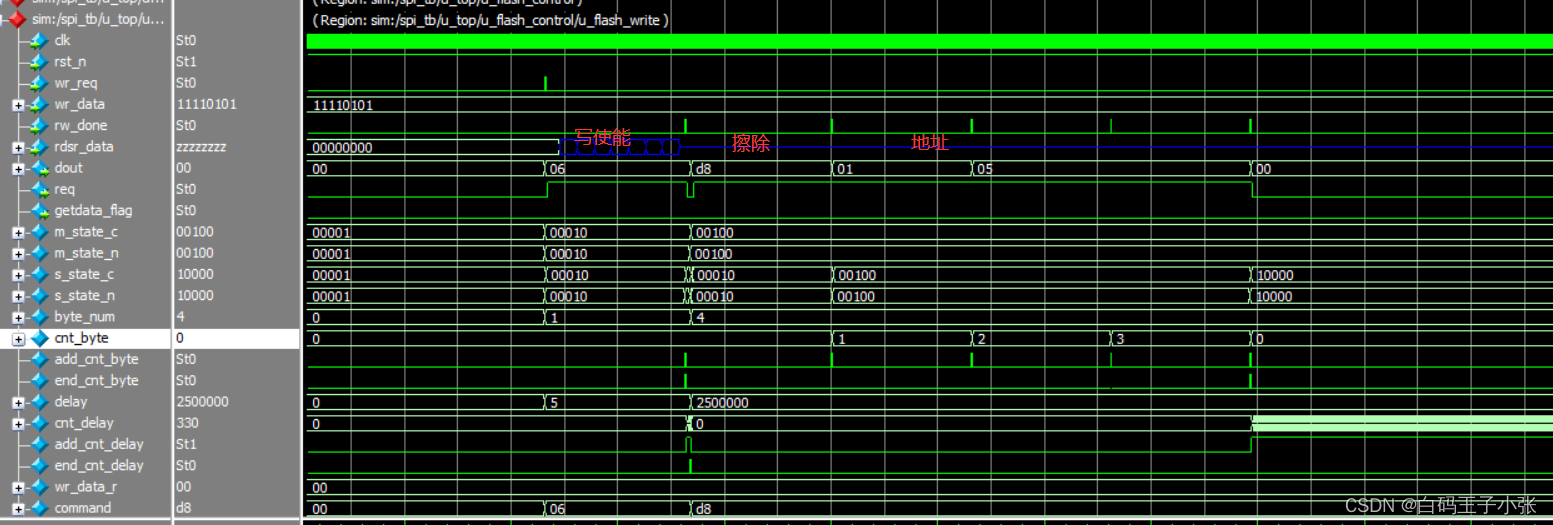1553x525 pixels.
Task: Click the clk value St0
Action: click(x=186, y=41)
